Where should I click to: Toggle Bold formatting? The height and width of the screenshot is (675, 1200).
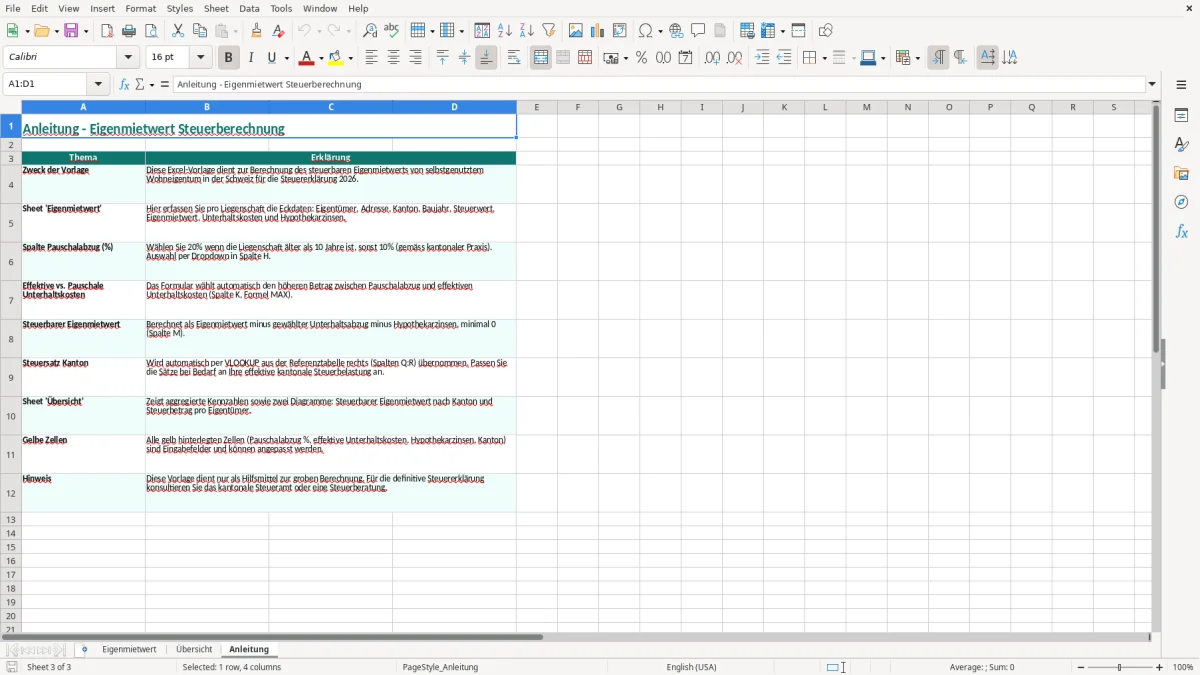click(x=228, y=58)
